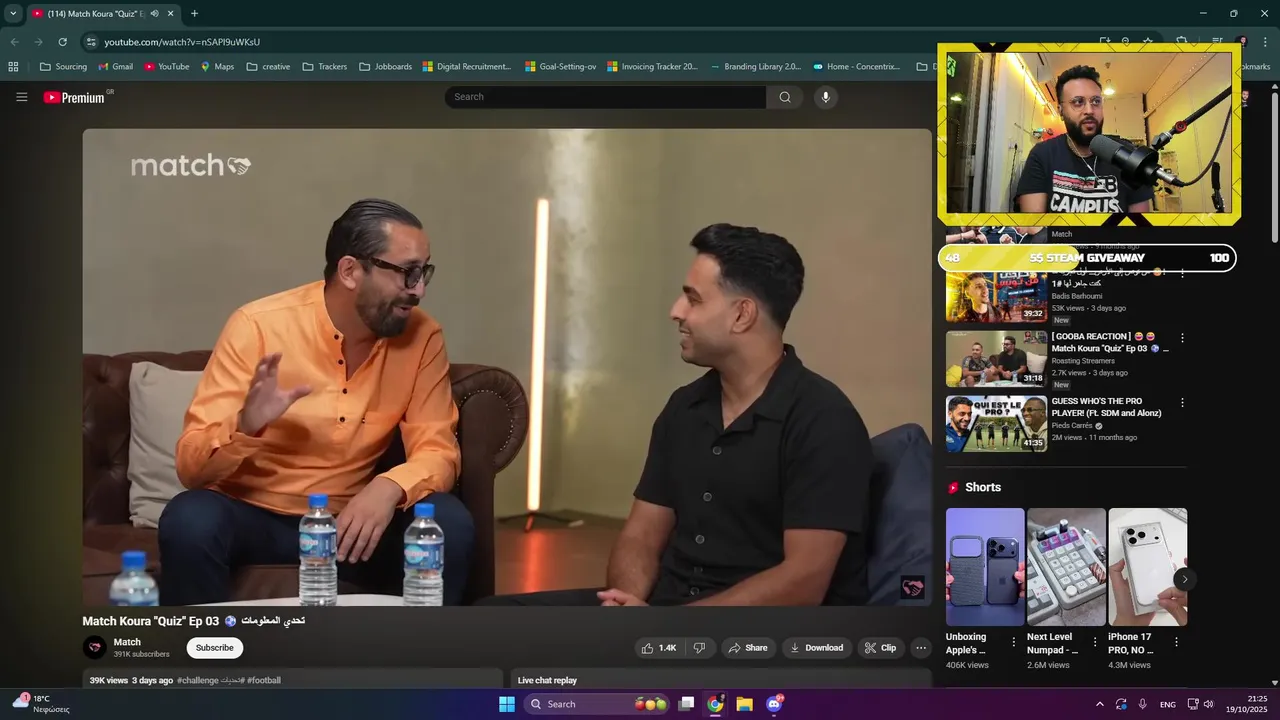This screenshot has width=1280, height=720.
Task: Open the tab search dropdown arrow
Action: click(13, 14)
